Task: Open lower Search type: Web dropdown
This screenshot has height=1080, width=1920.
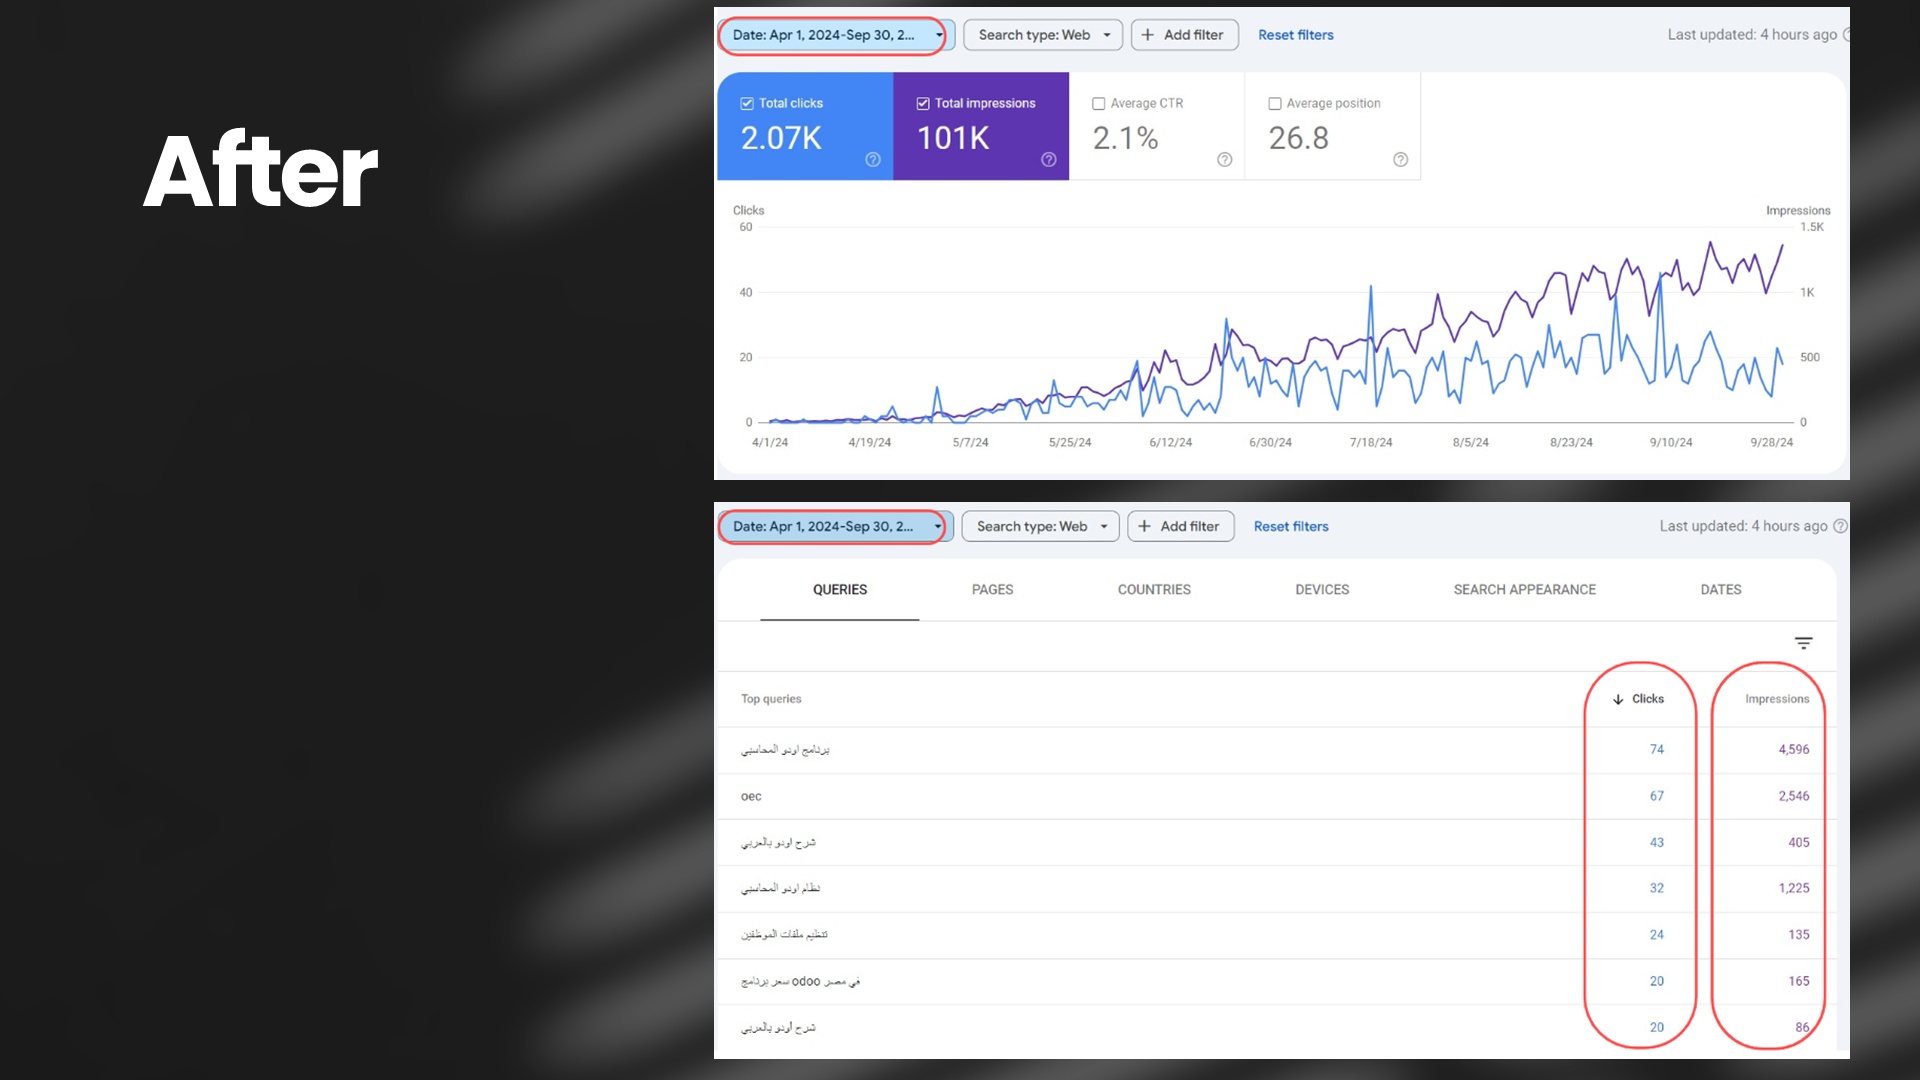Action: 1039,526
